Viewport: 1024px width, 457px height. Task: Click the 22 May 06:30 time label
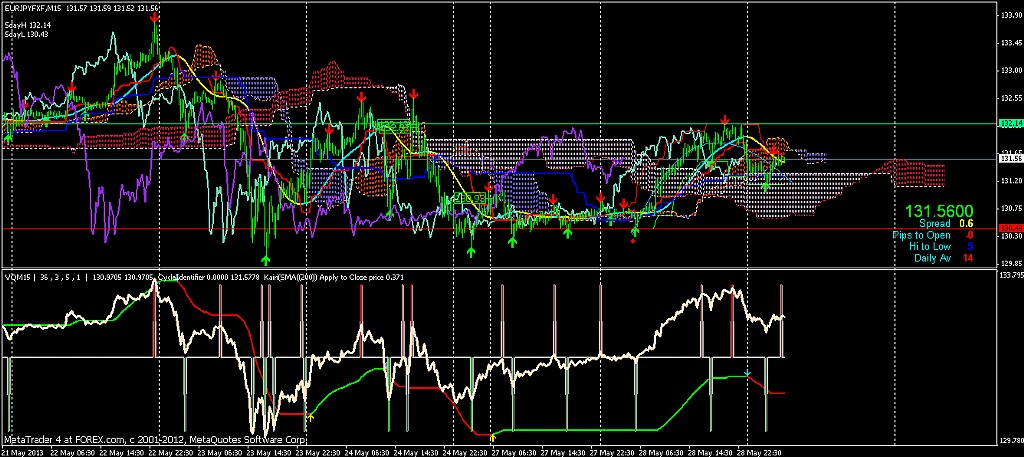point(72,452)
